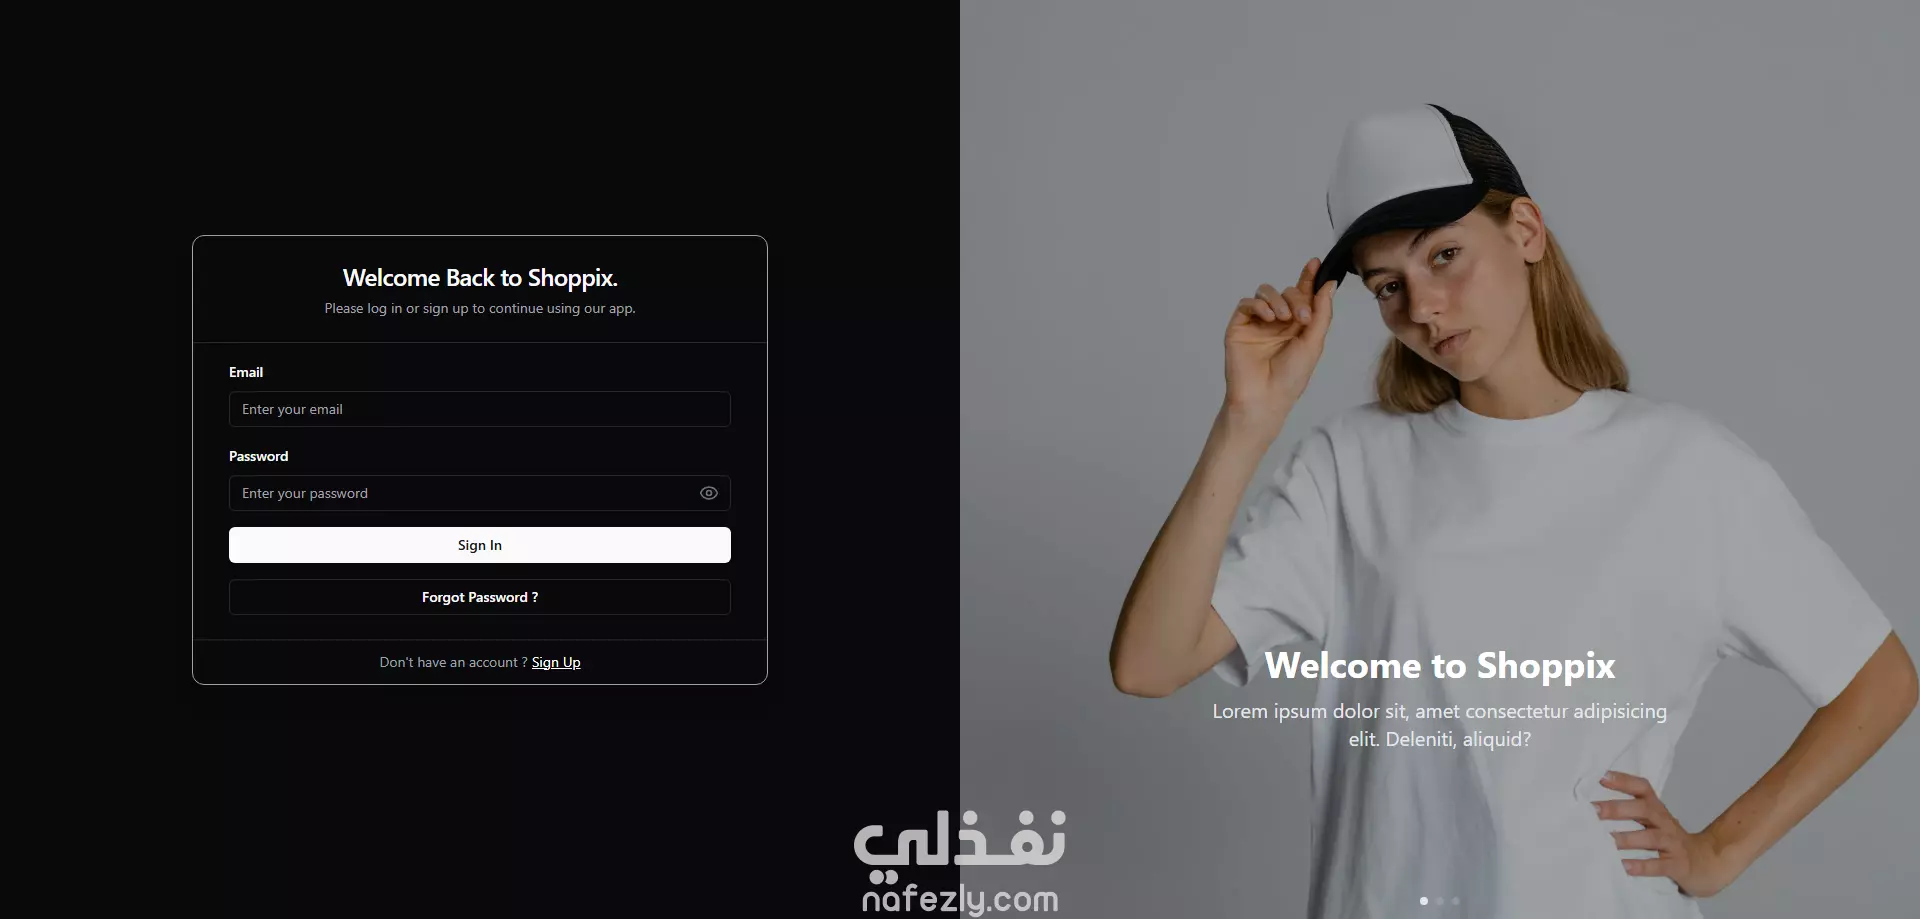
Task: Submit the form with Sign In
Action: (480, 545)
